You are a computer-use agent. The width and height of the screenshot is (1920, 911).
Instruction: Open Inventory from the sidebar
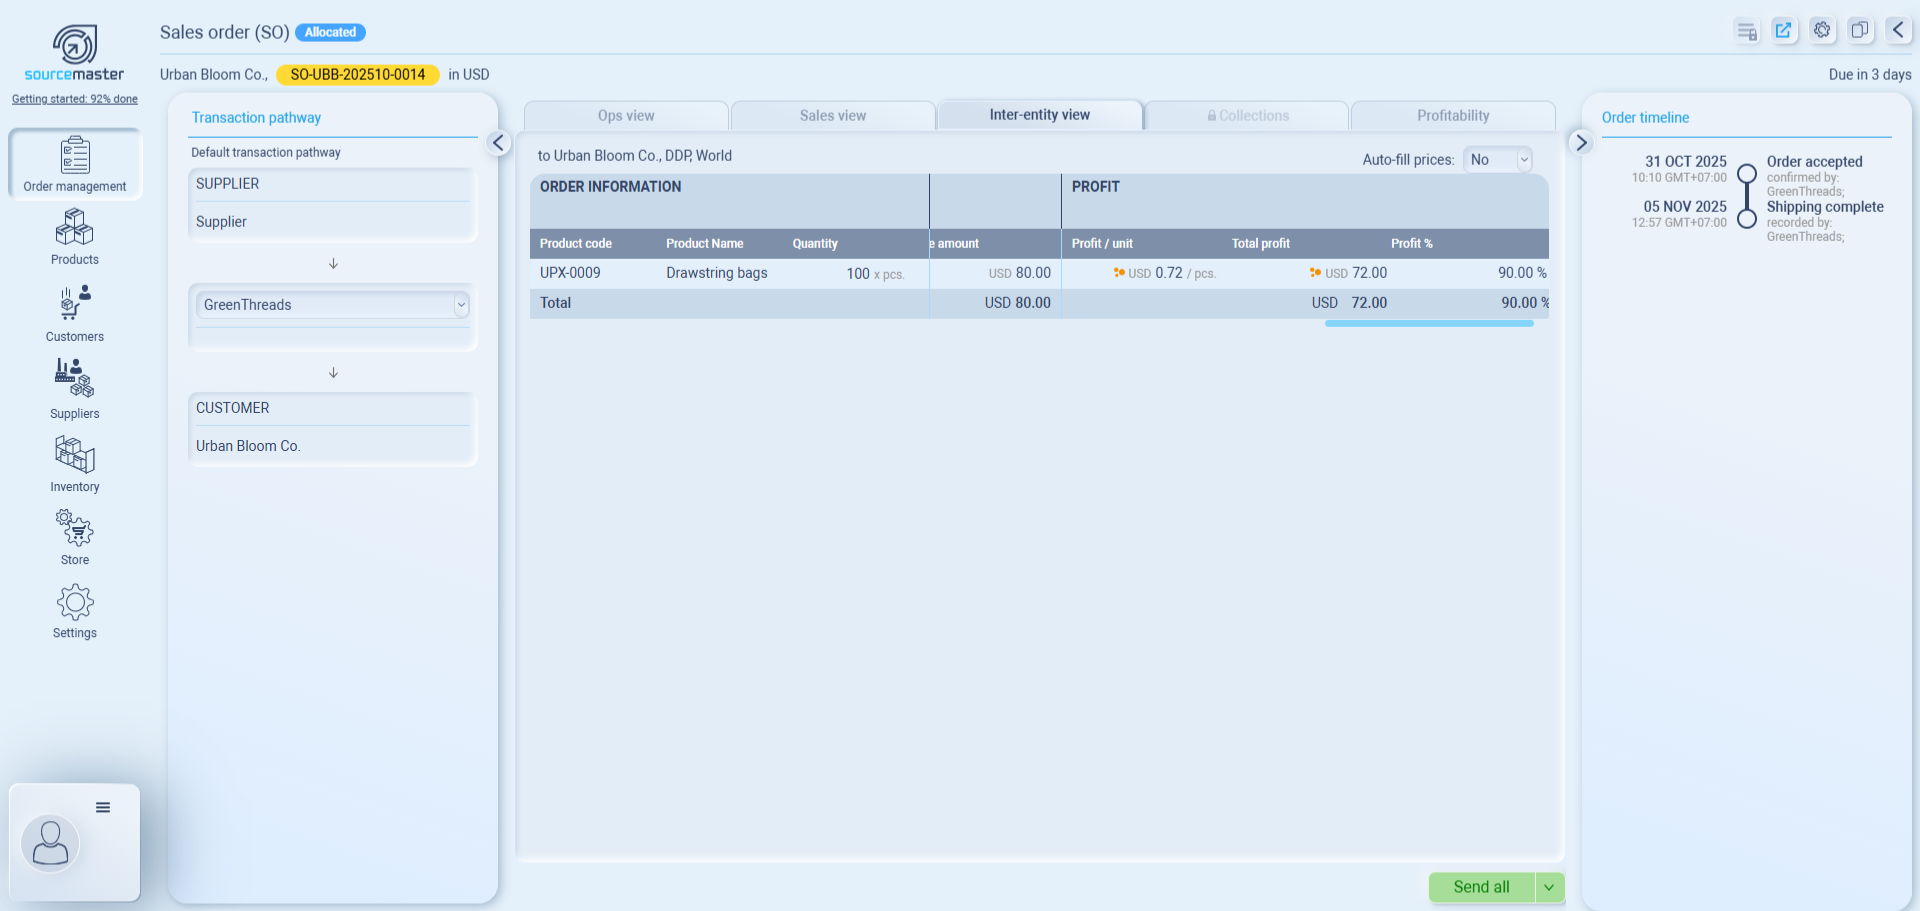[75, 464]
